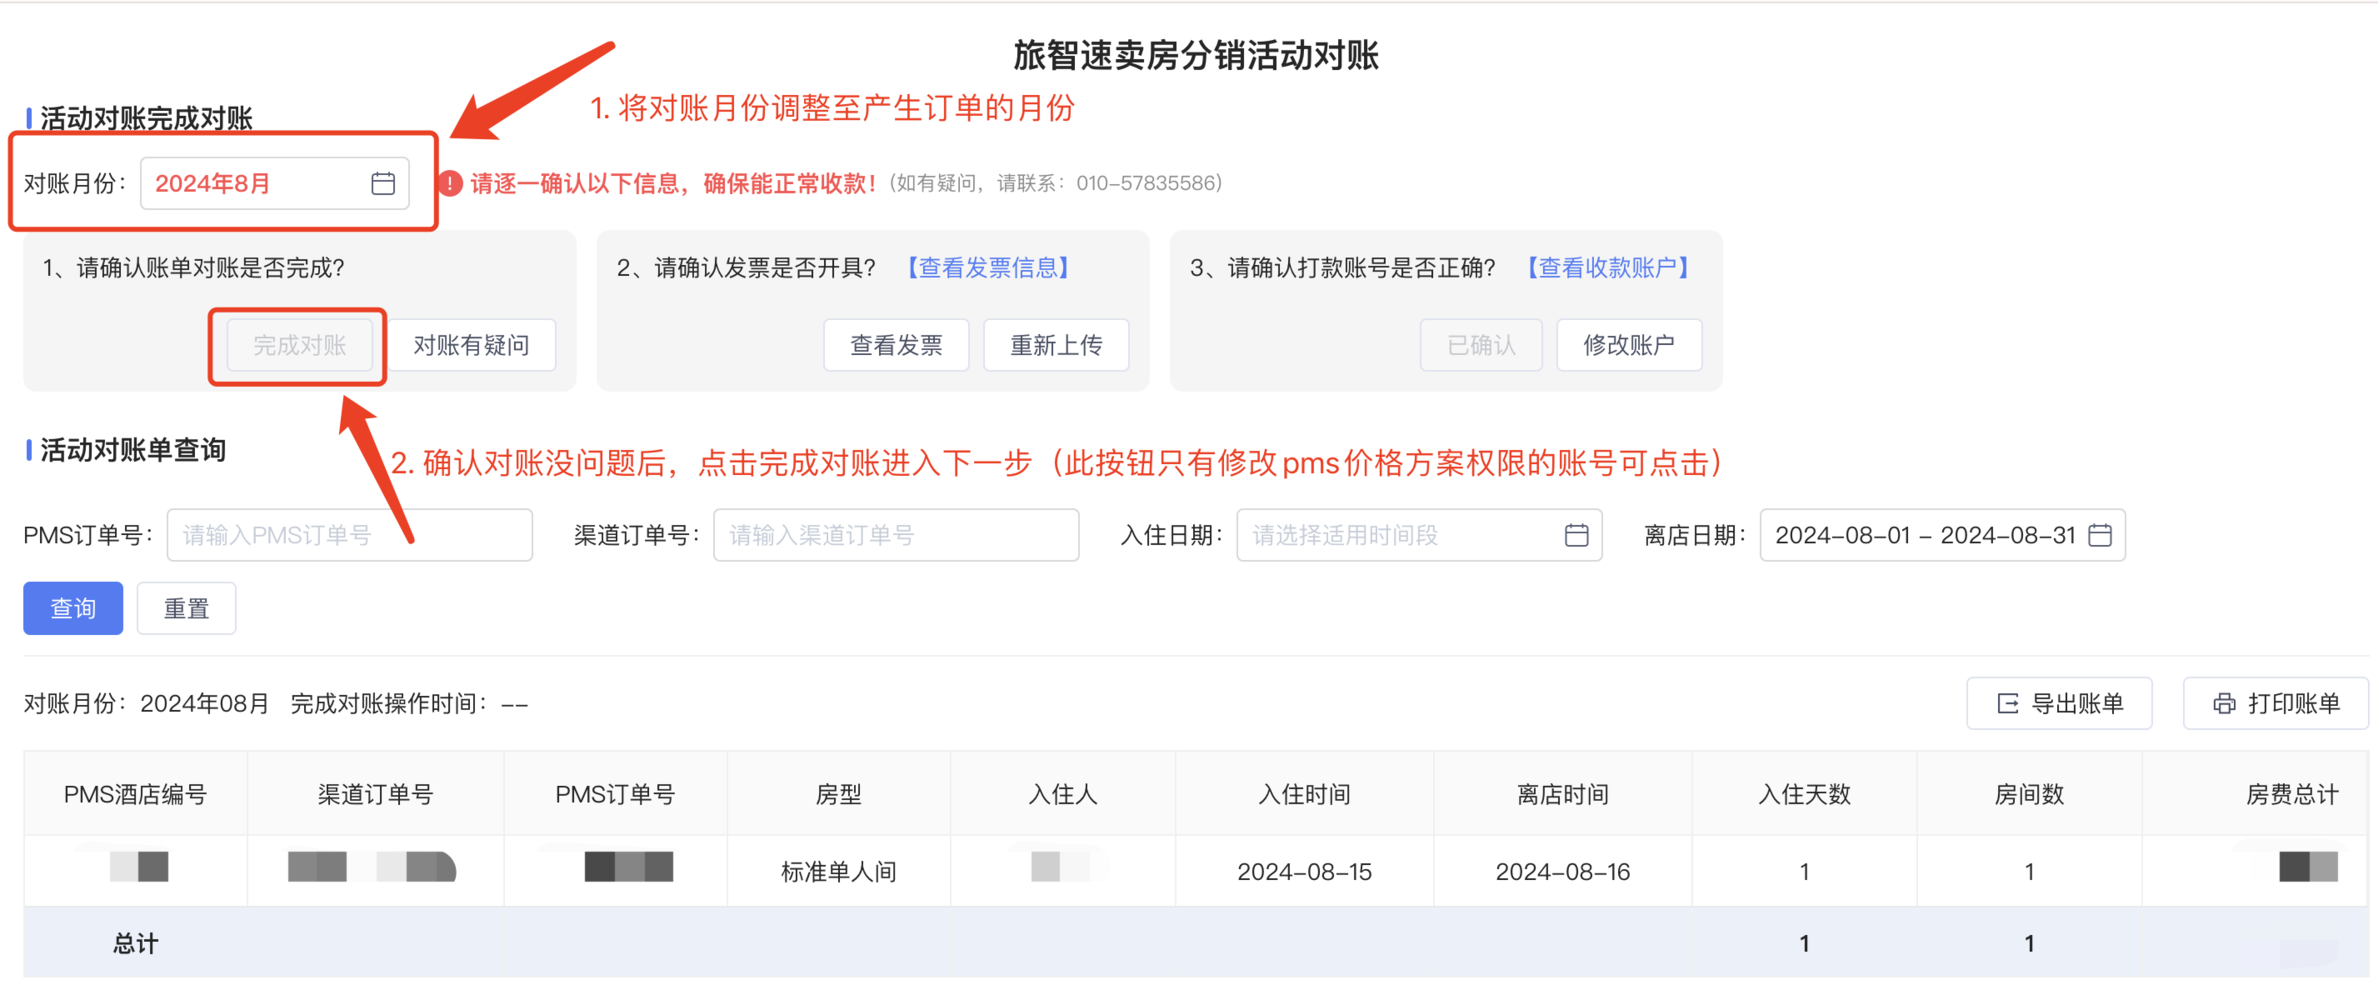Screen dimensions: 2378x1000
Task: Click the 重置 button
Action: [x=186, y=608]
